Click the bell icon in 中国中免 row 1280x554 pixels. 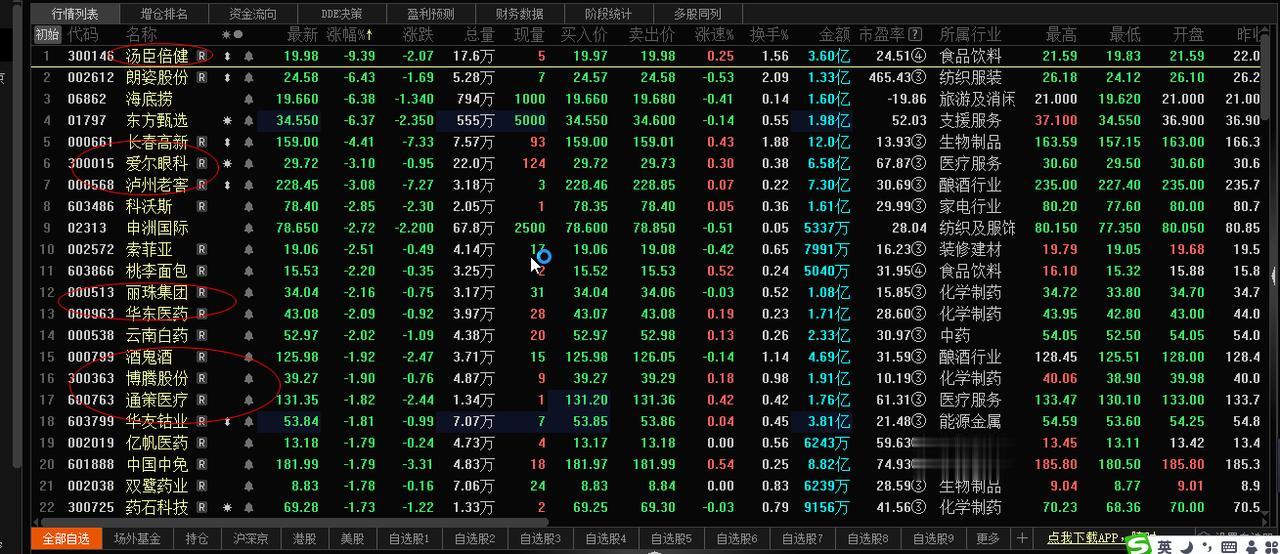[248, 465]
